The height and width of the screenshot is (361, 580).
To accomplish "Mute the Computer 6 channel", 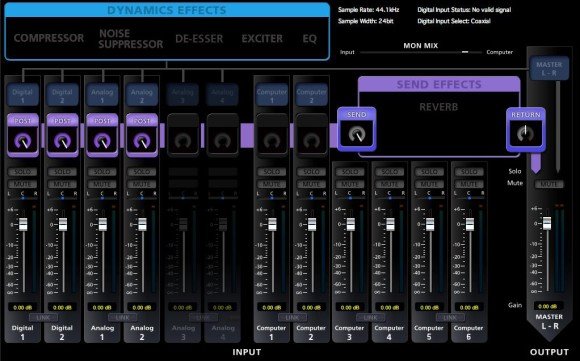I will pos(469,184).
